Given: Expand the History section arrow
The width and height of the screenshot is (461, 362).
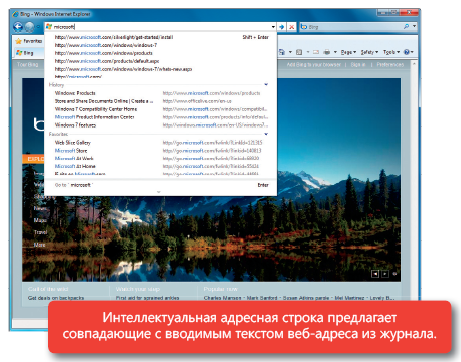Looking at the screenshot, I should 266,85.
